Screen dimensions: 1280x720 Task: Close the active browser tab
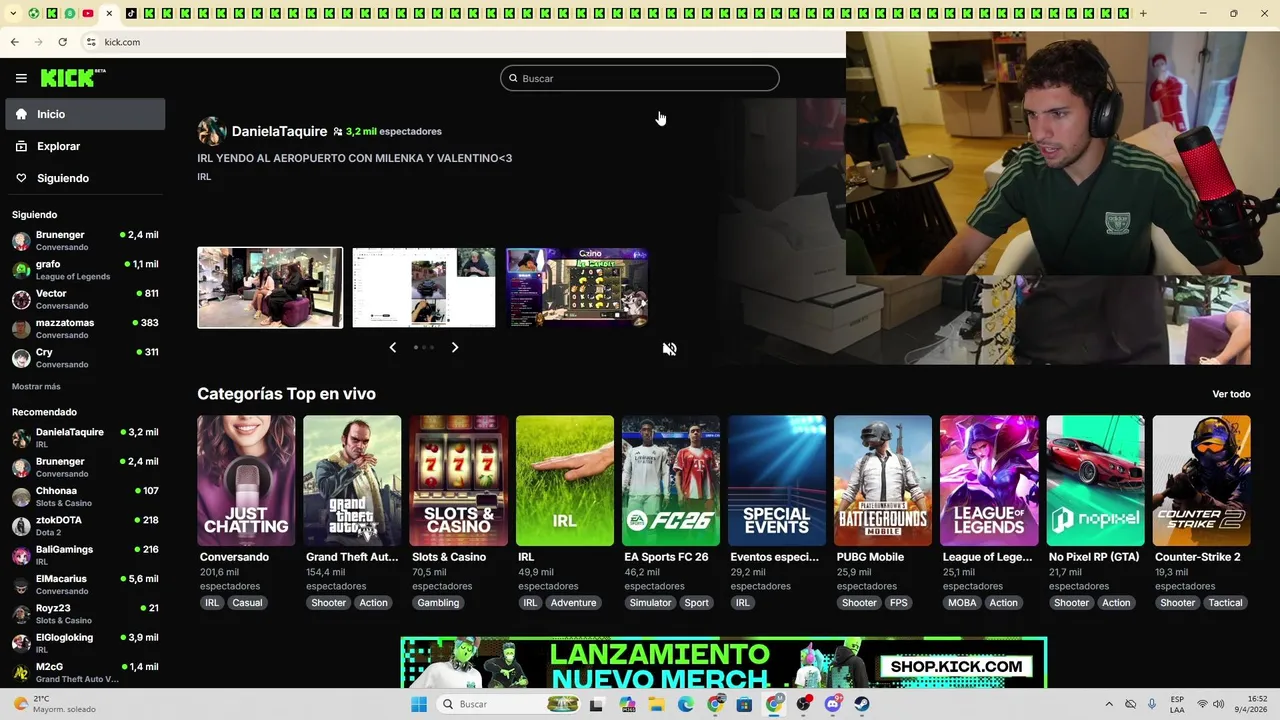pos(109,13)
